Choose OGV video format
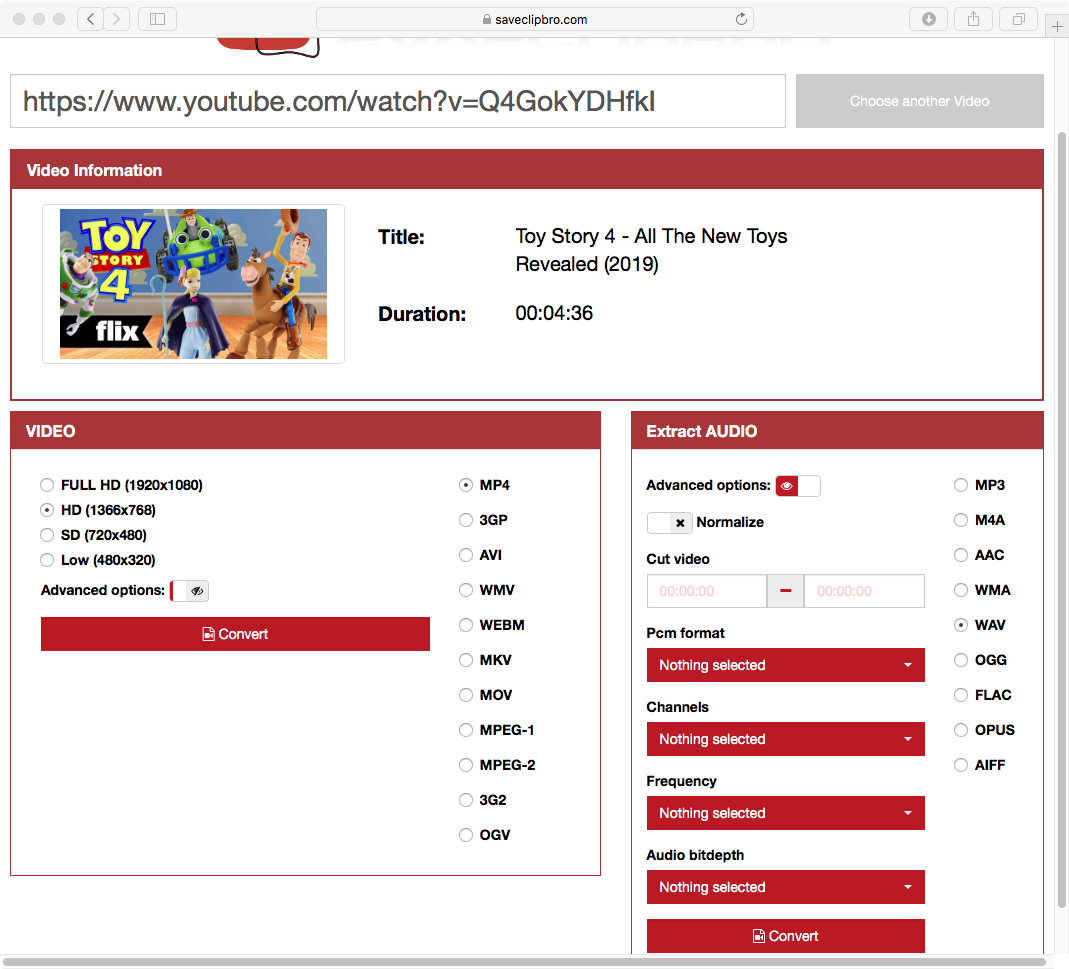The width and height of the screenshot is (1069, 969). [x=466, y=835]
